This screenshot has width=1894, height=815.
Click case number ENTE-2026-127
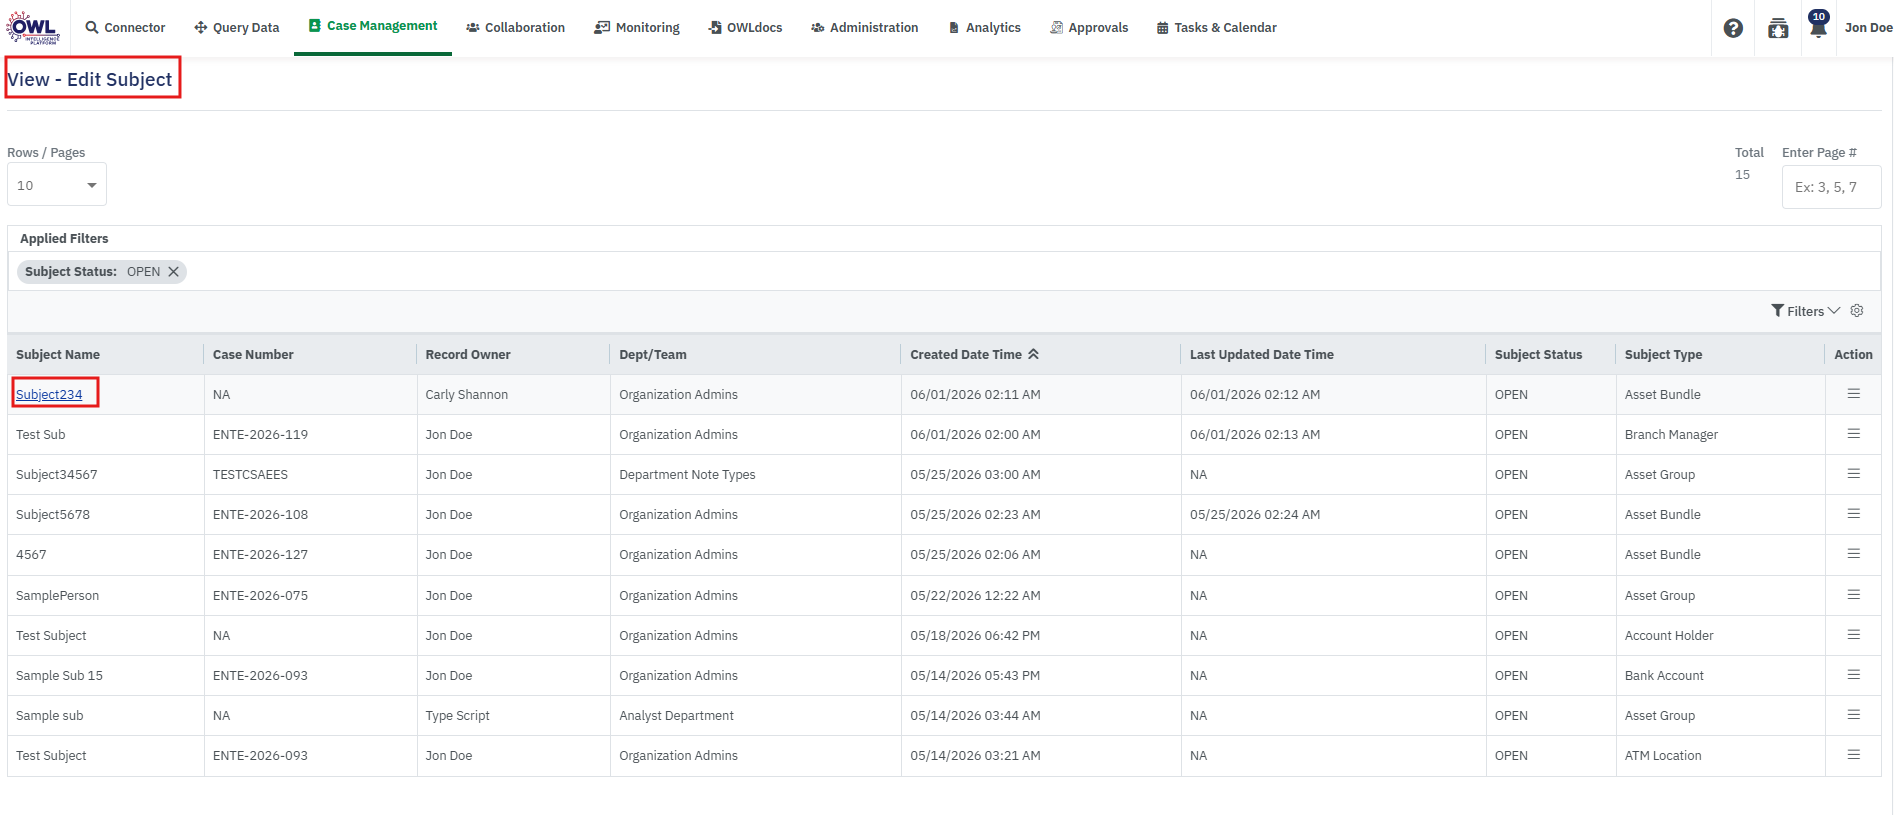click(x=260, y=555)
